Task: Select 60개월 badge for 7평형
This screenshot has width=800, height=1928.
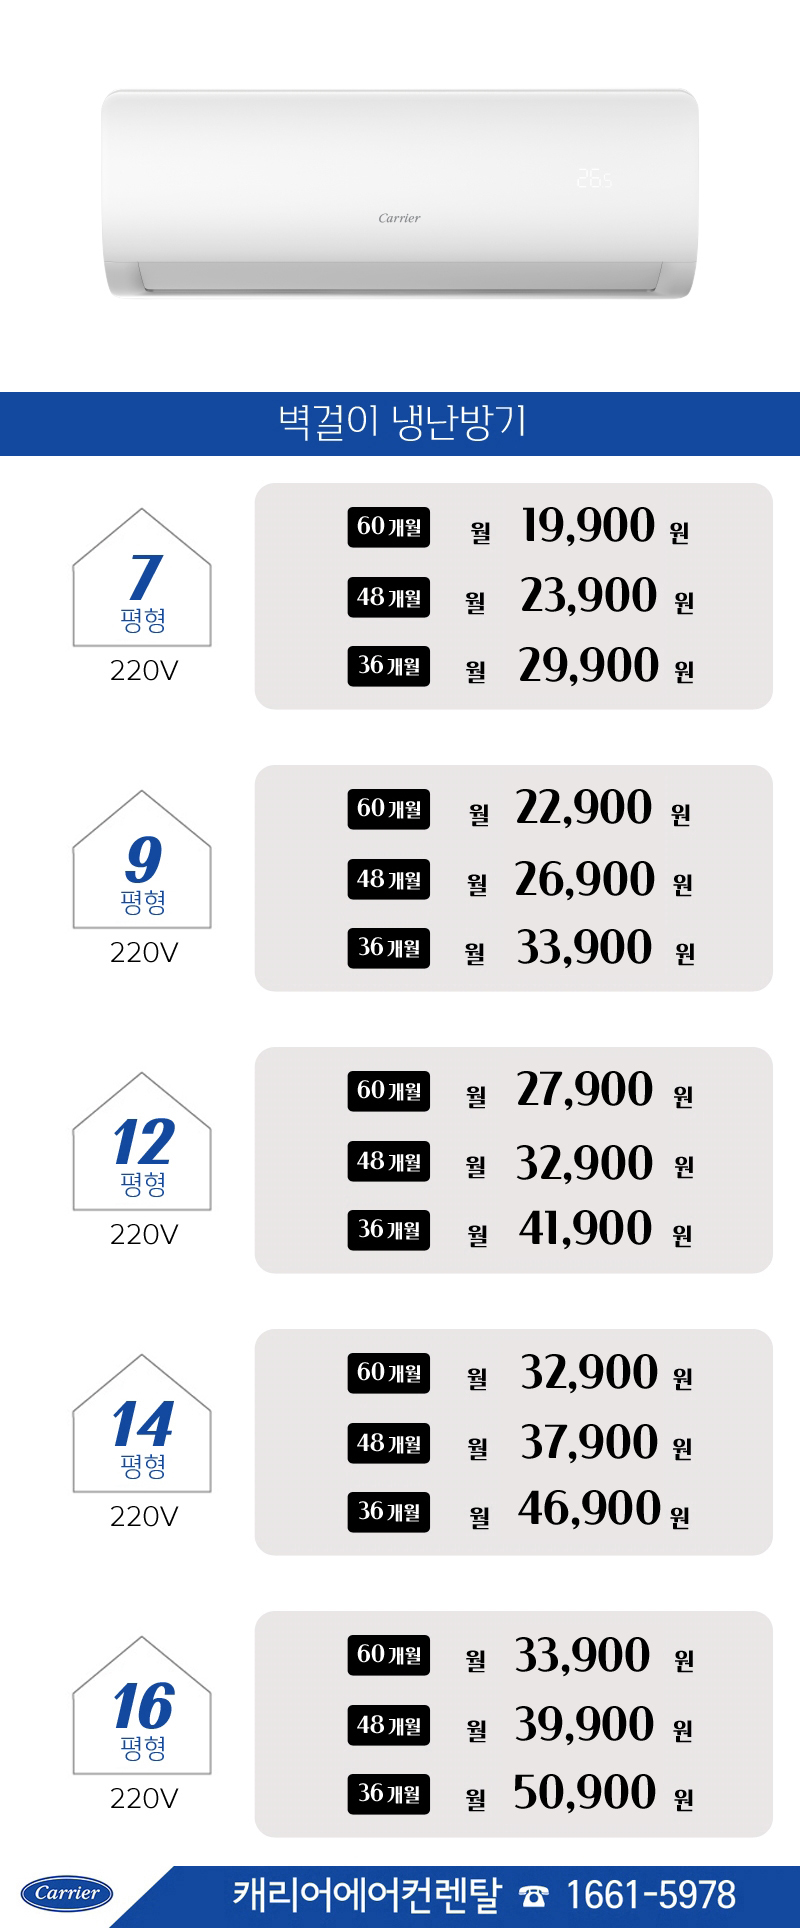Action: pyautogui.click(x=389, y=527)
